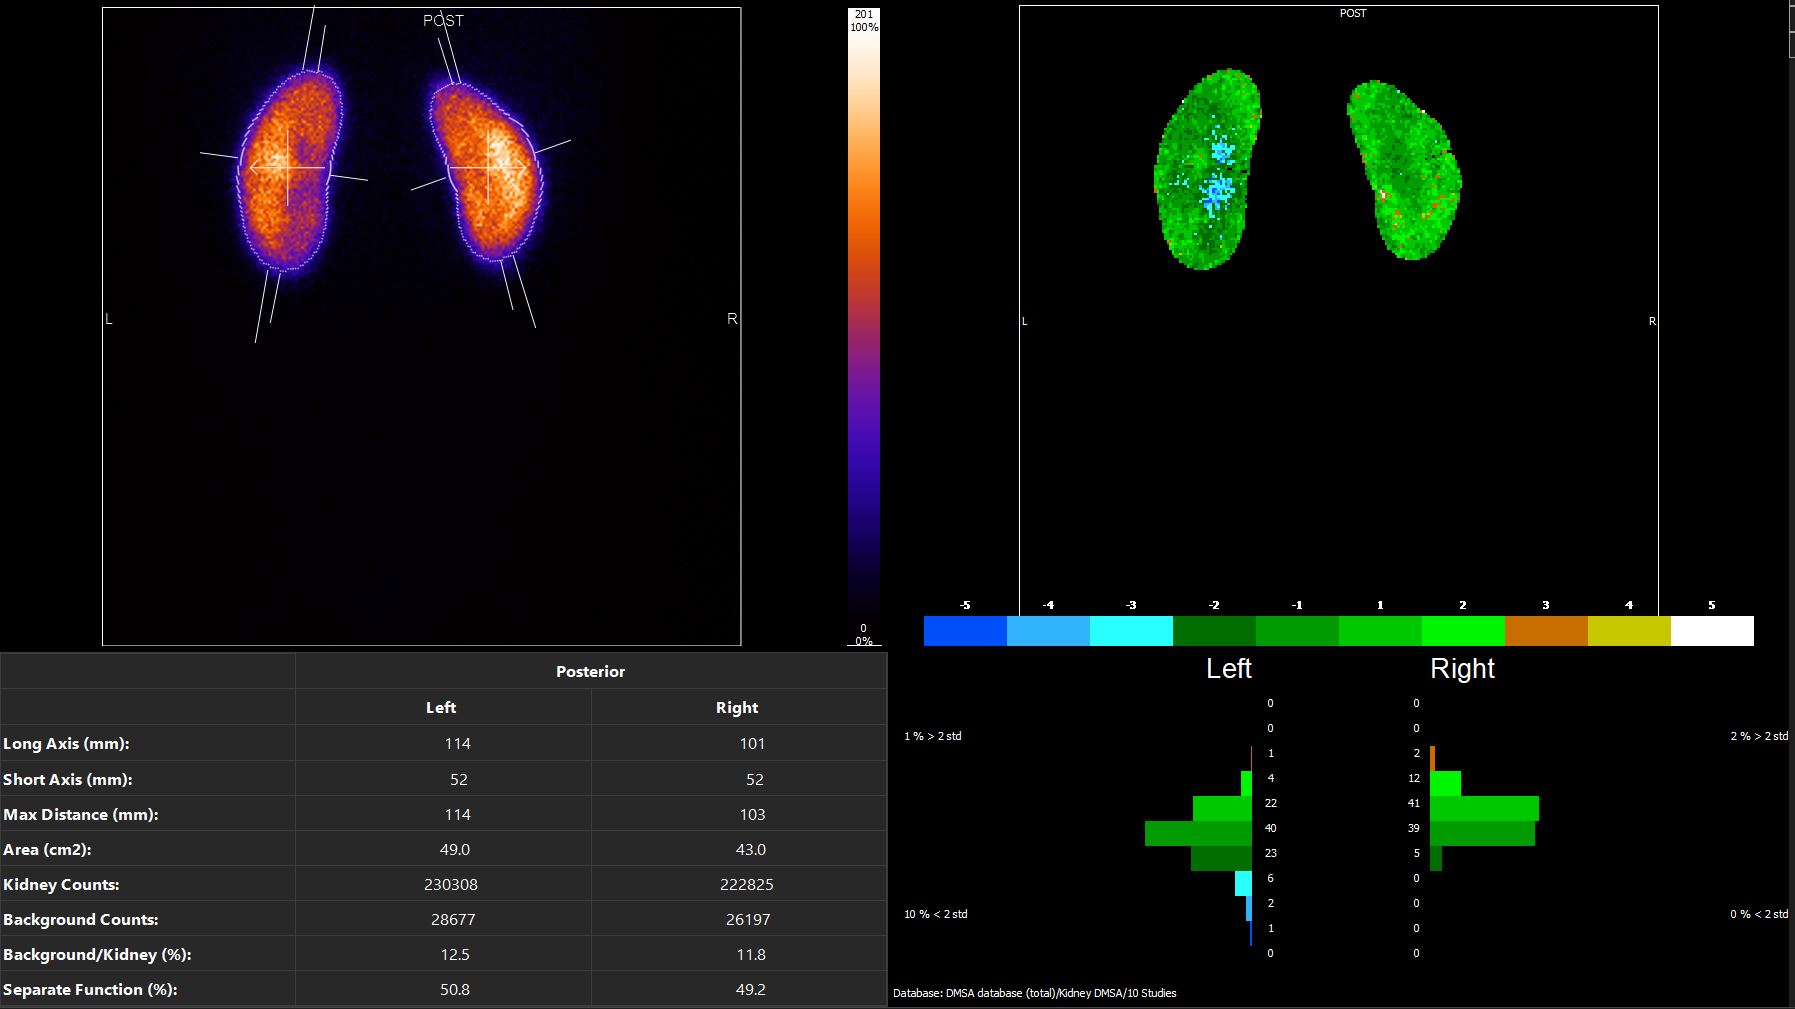Click the left histogram bar labeled 22
The height and width of the screenshot is (1009, 1795).
[1222, 808]
